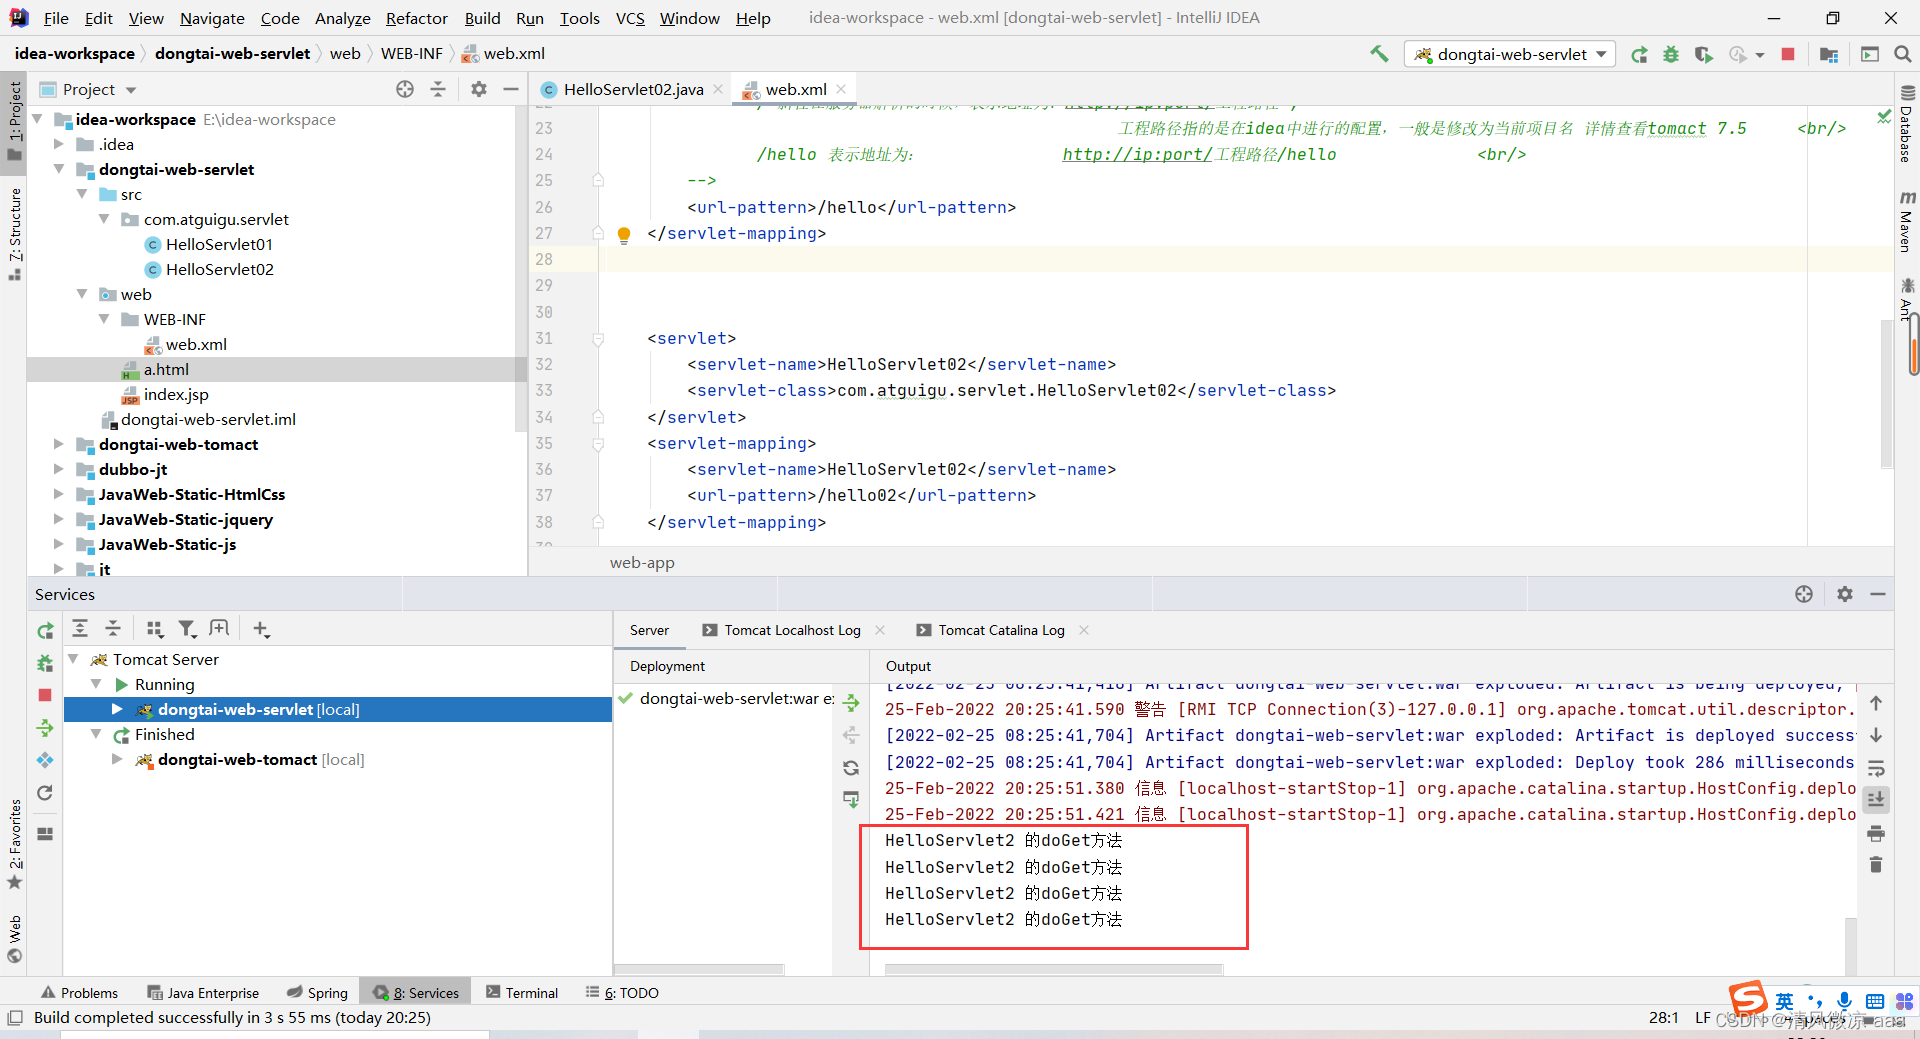Viewport: 1920px width, 1039px height.
Task: Toggle the Favorites tool window side tab
Action: (14, 844)
